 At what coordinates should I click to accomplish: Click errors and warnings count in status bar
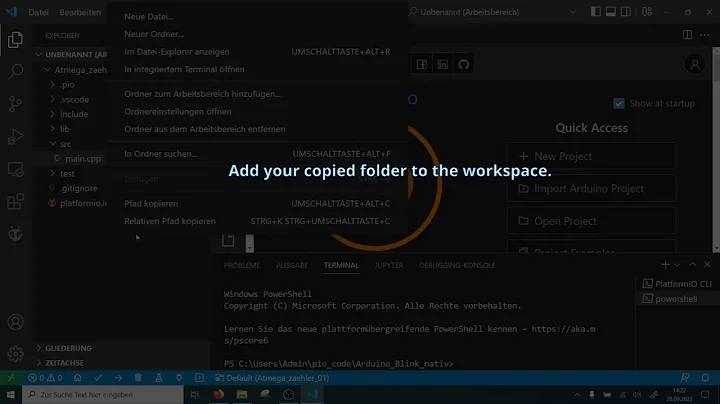pyautogui.click(x=45, y=378)
